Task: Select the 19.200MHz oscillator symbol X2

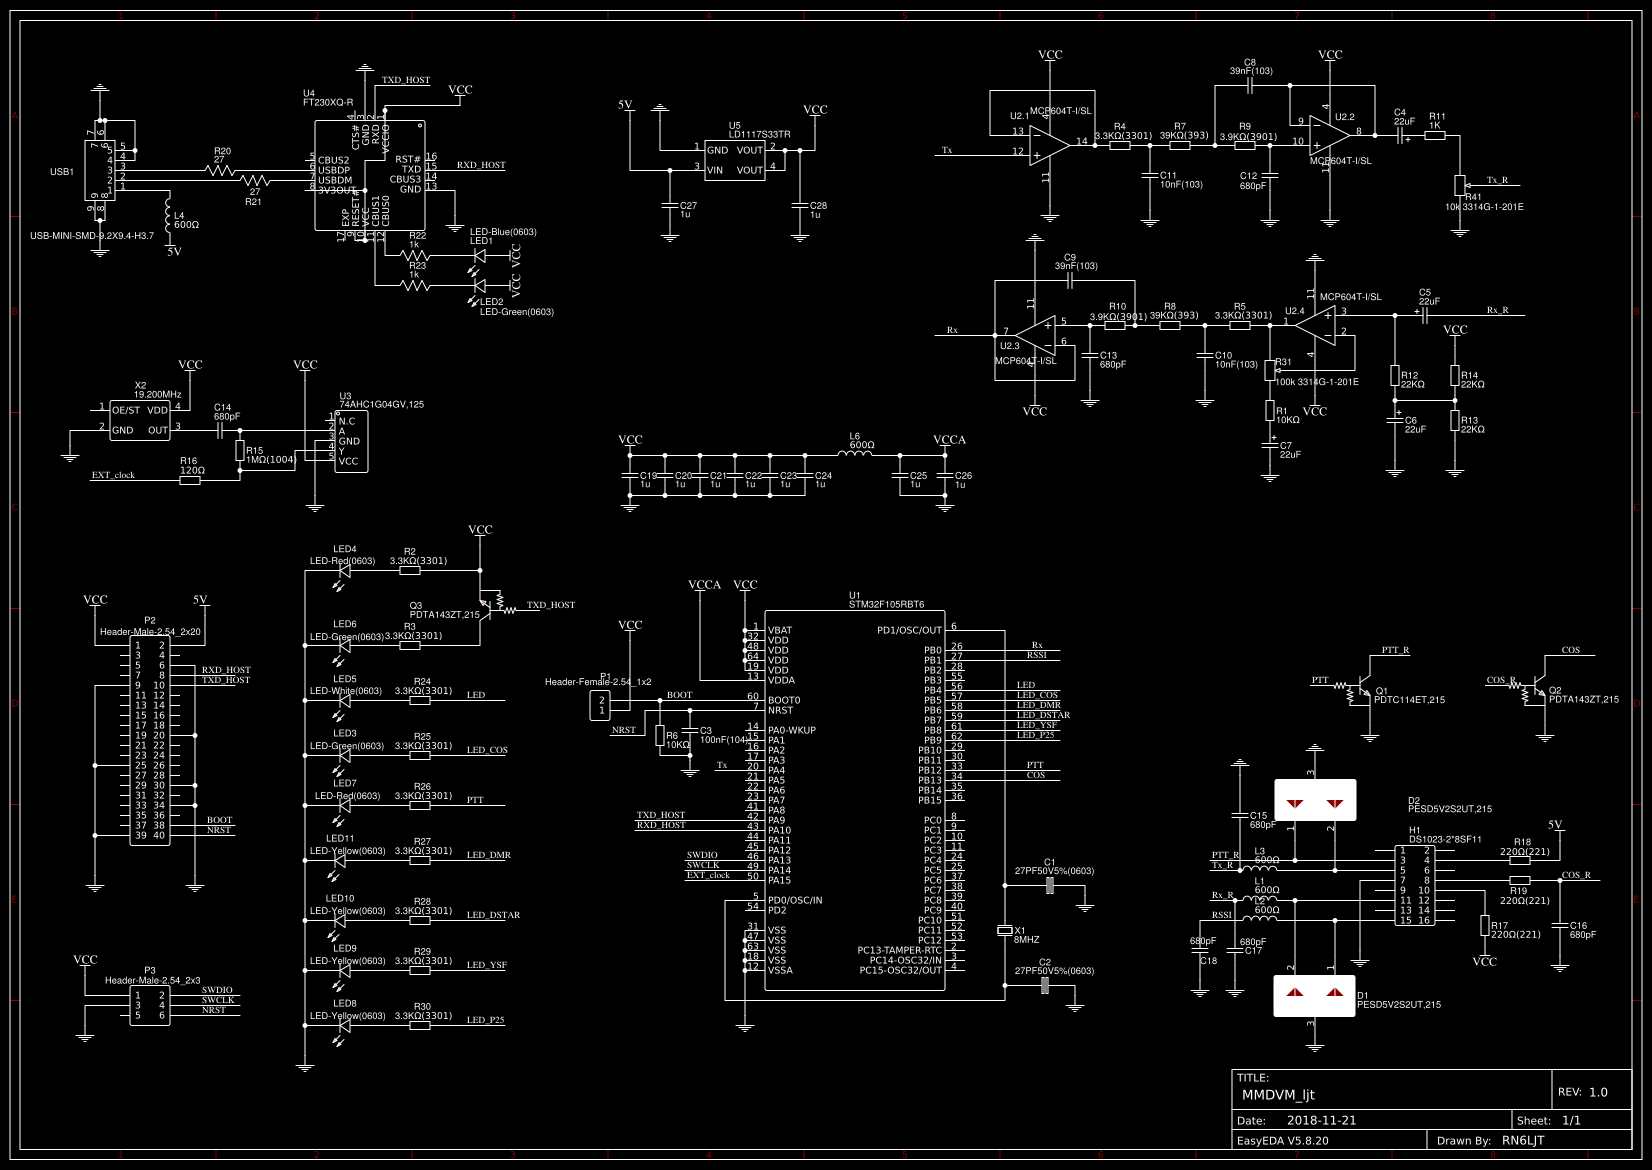Action: (140, 420)
